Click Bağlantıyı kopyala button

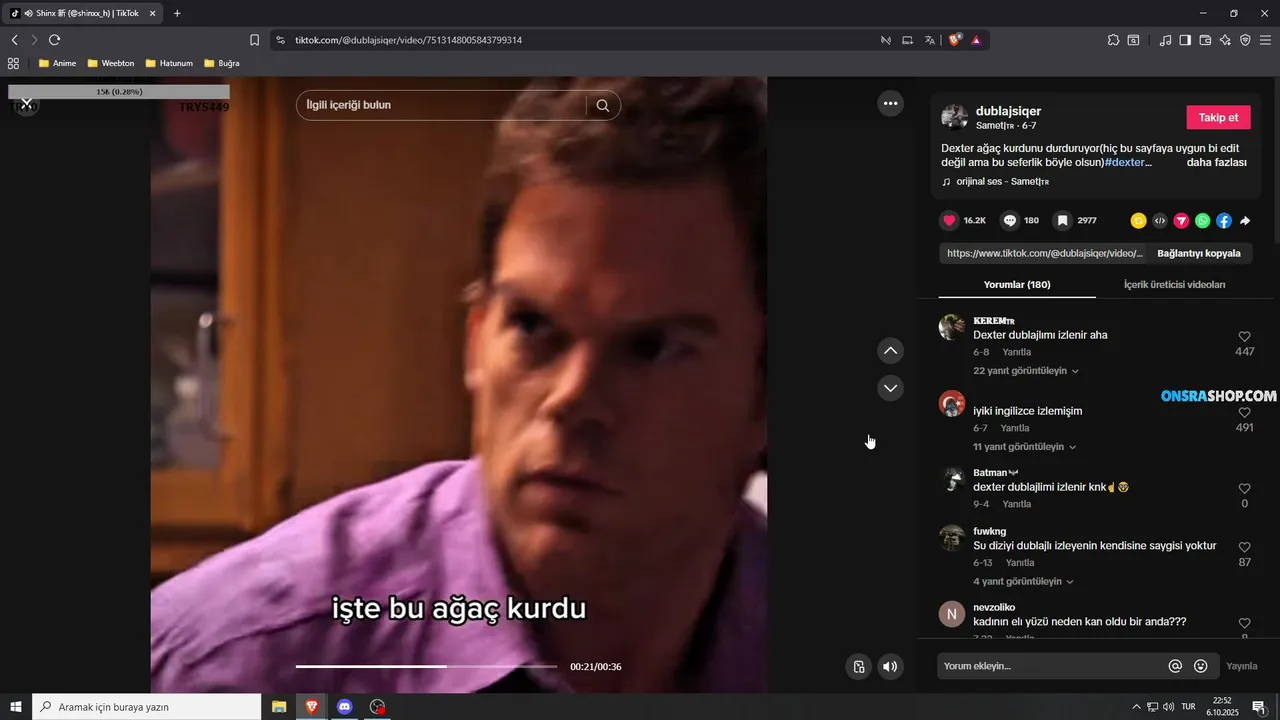[x=1198, y=253]
